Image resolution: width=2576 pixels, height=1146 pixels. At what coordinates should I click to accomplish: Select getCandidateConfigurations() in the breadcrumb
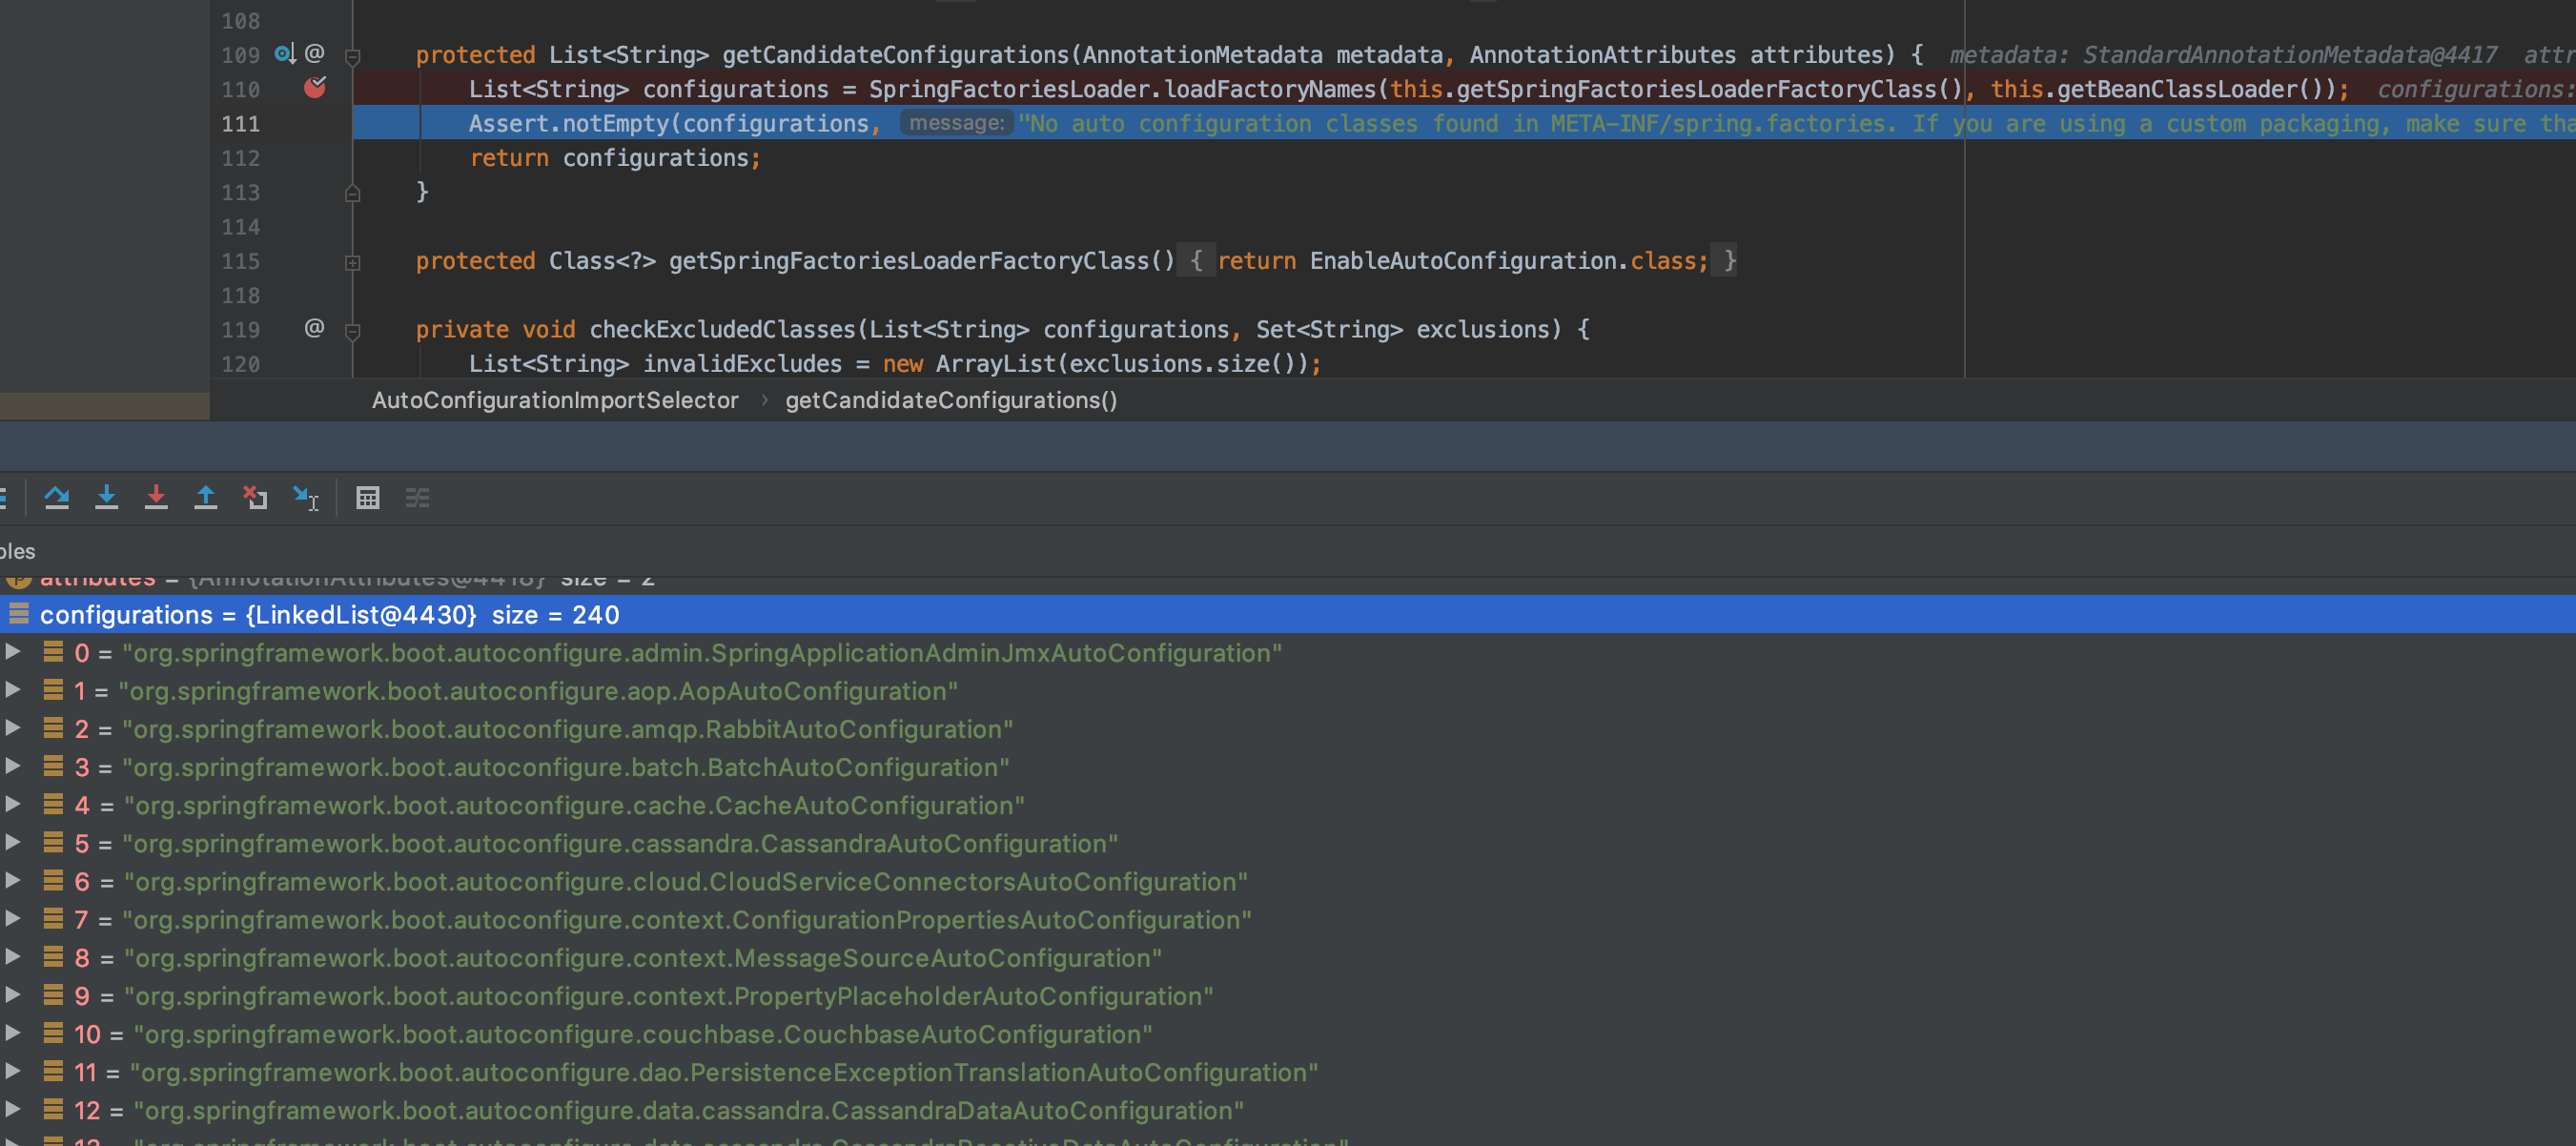tap(950, 400)
